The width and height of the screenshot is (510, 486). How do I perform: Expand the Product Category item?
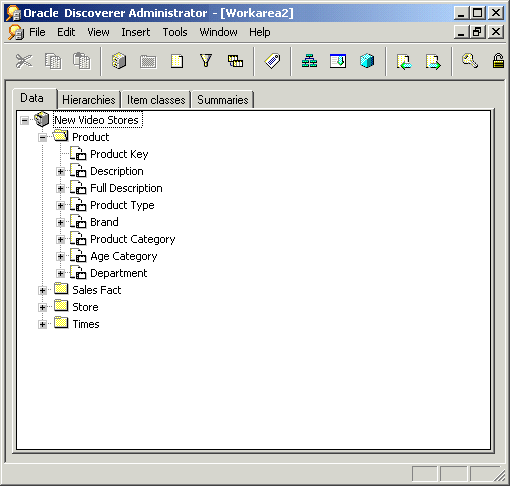click(60, 239)
